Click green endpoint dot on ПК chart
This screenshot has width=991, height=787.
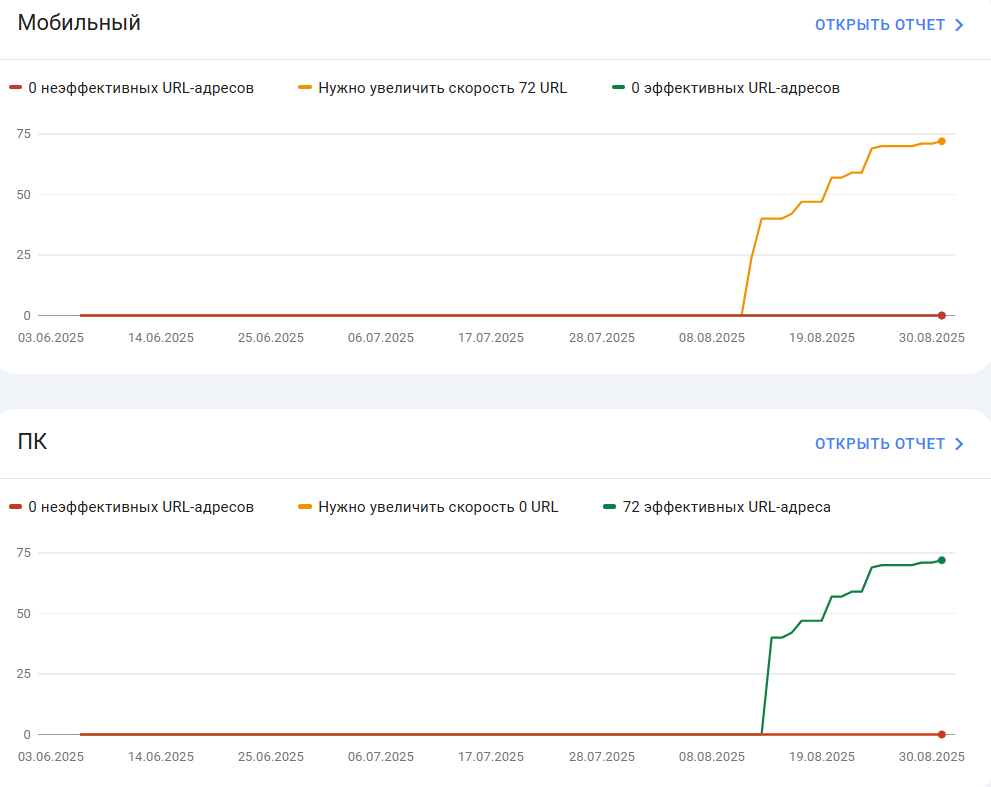[942, 560]
